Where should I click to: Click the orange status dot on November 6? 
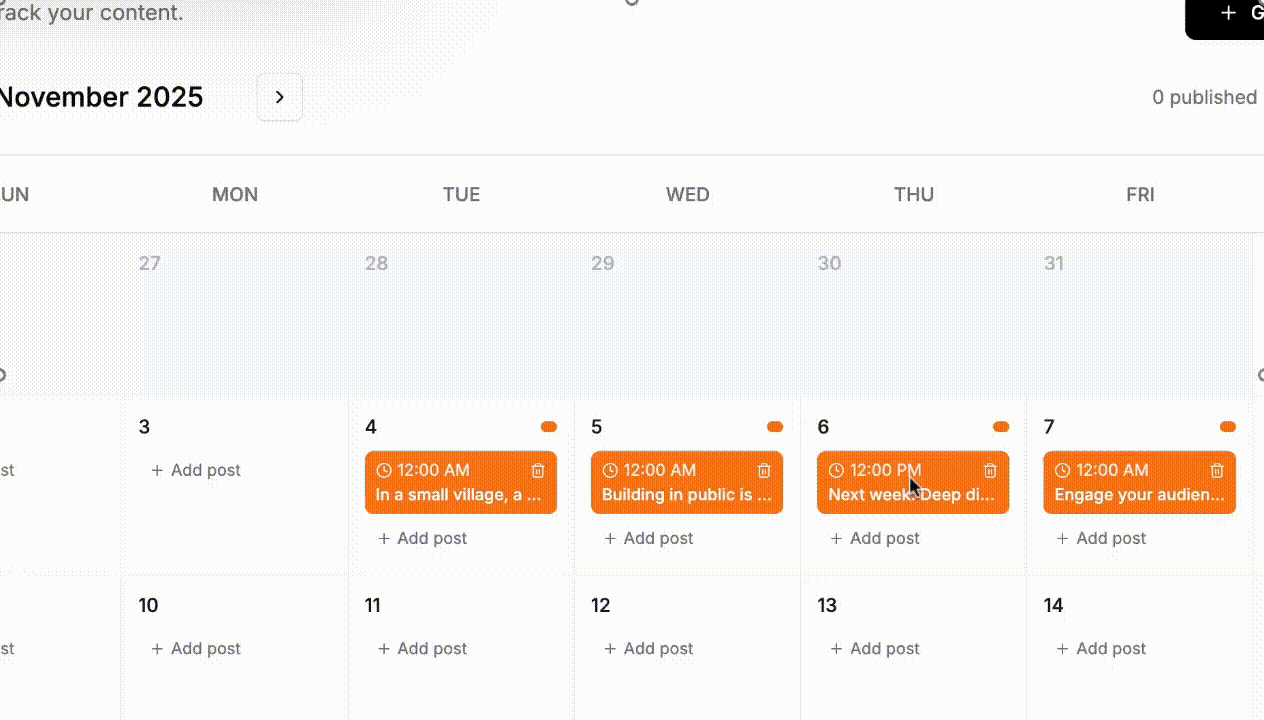point(1001,427)
